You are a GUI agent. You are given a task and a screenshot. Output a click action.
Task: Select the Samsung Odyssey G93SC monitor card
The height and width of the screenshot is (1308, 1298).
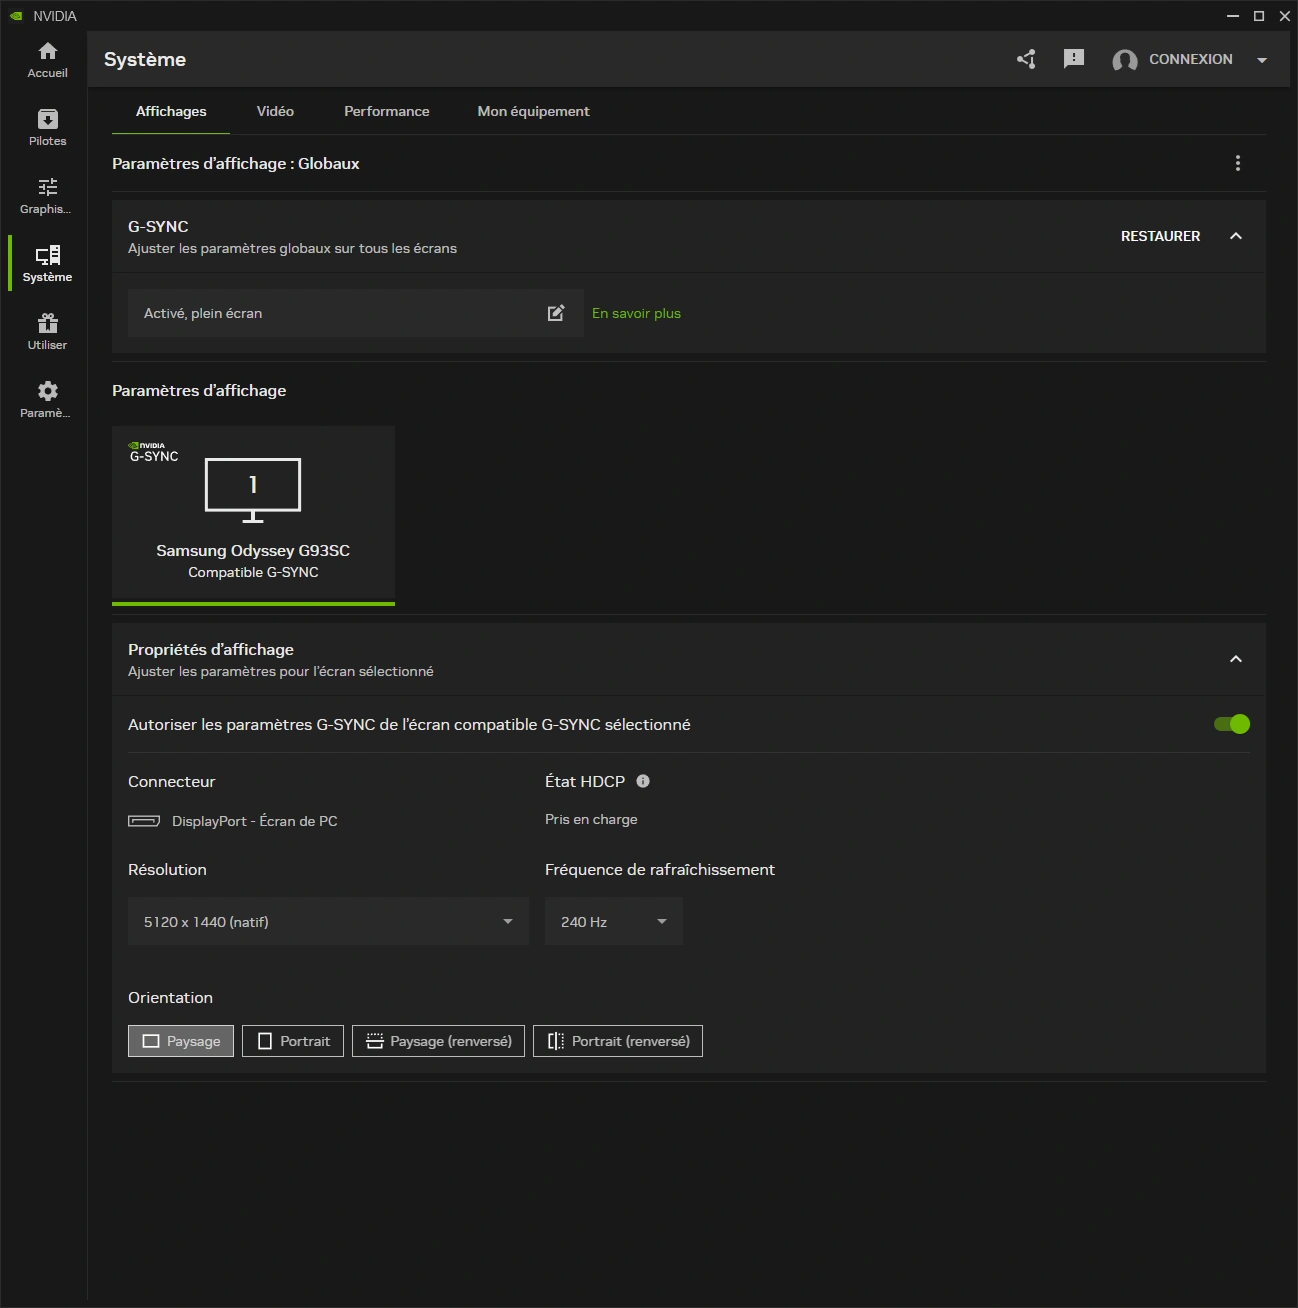point(253,515)
